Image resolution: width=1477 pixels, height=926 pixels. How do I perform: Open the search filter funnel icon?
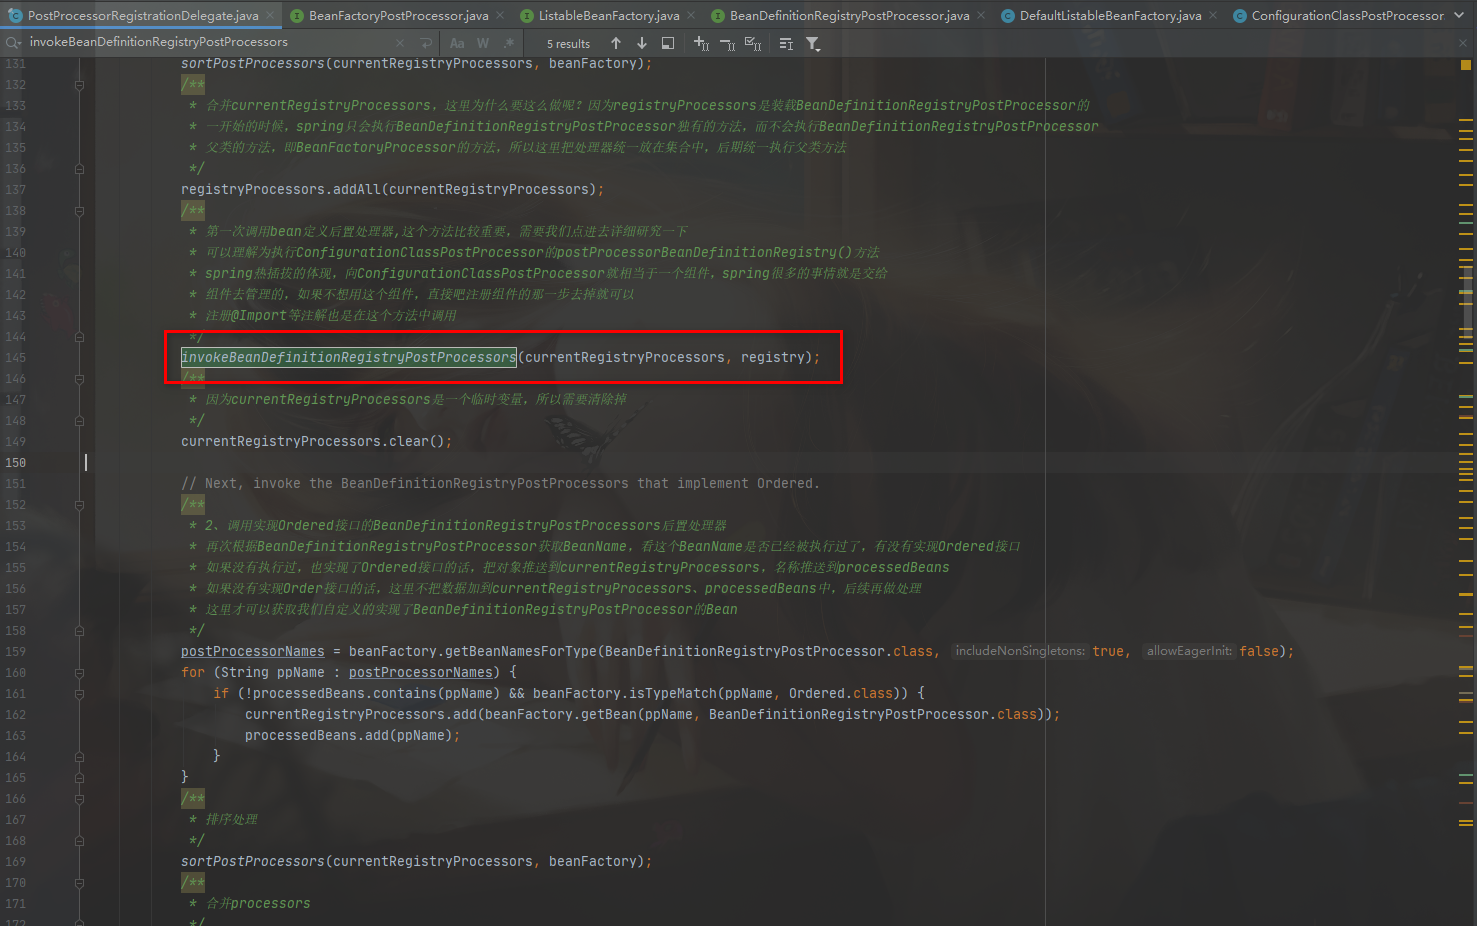point(813,43)
